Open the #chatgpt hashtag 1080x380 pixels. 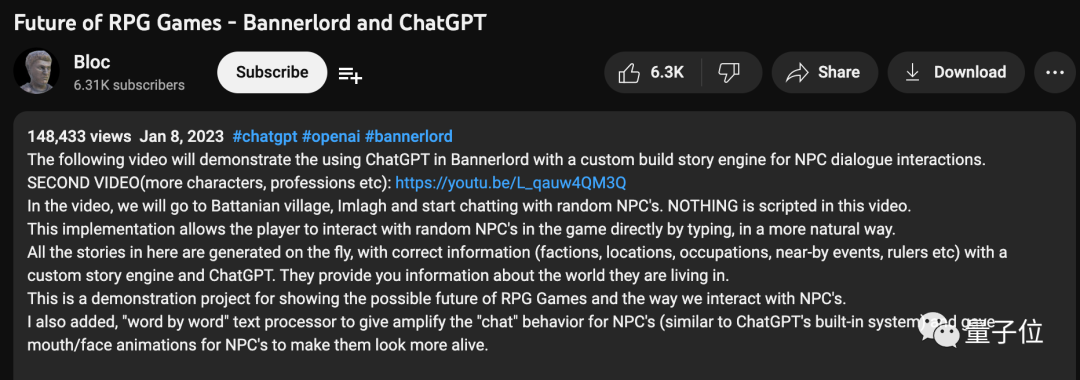(265, 136)
